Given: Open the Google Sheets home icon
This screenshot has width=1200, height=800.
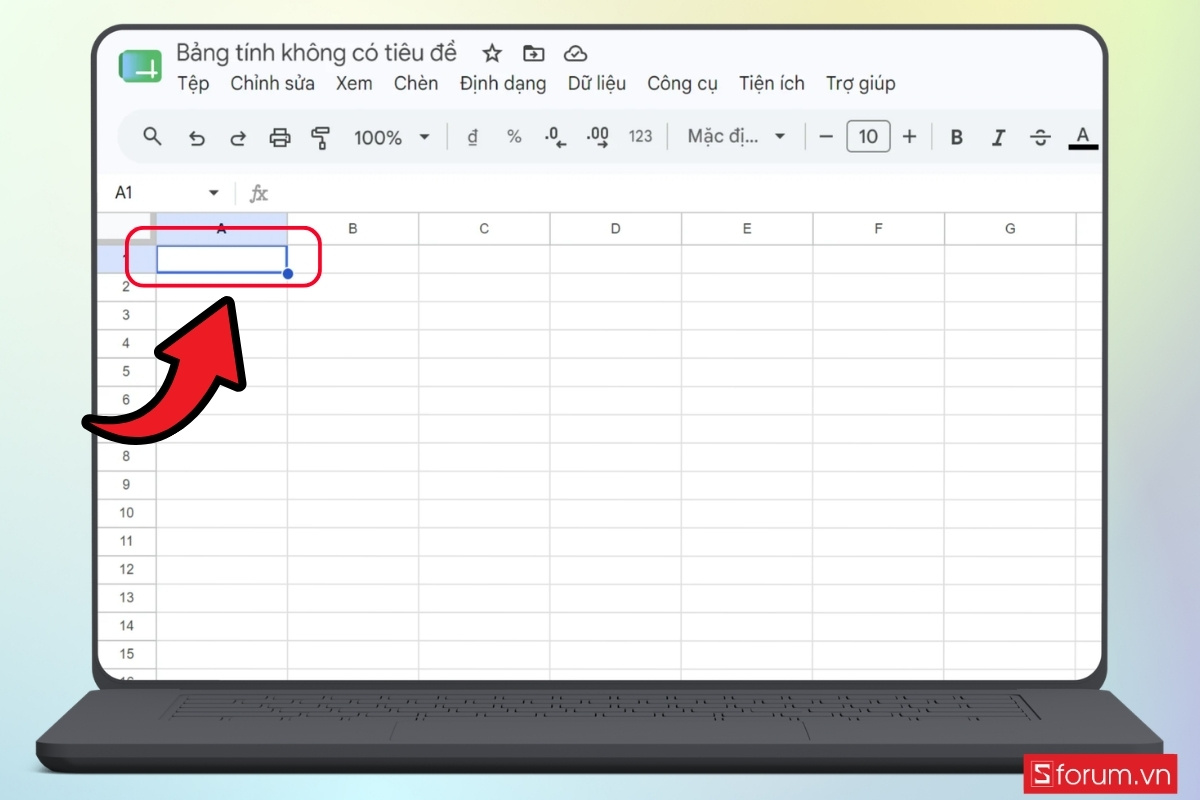Looking at the screenshot, I should tap(139, 67).
